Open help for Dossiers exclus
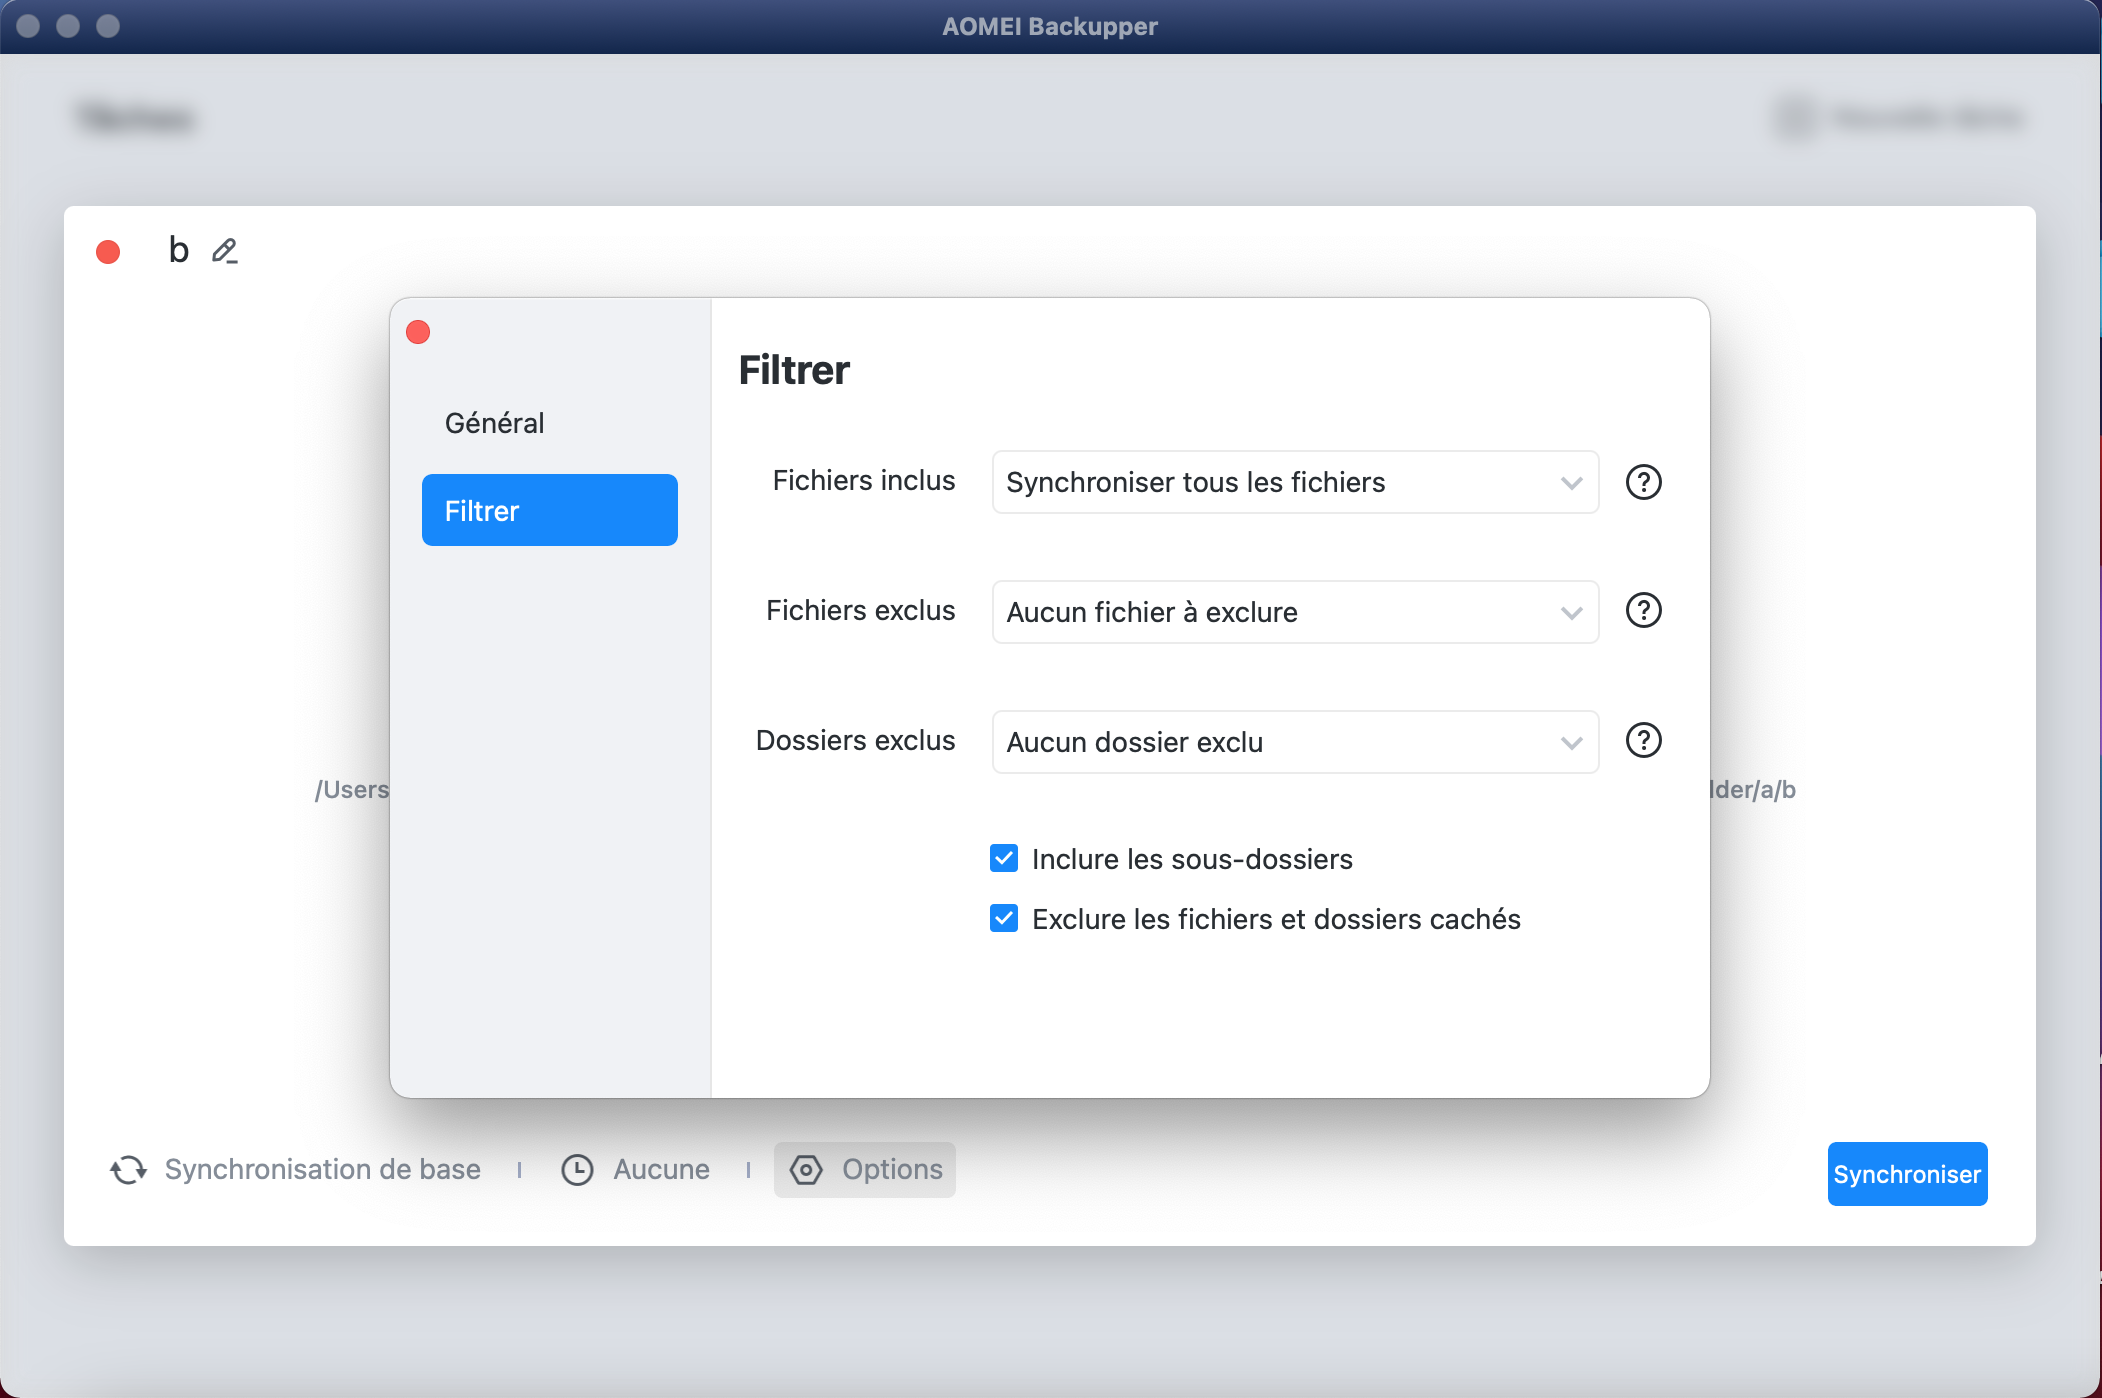 pyautogui.click(x=1643, y=740)
